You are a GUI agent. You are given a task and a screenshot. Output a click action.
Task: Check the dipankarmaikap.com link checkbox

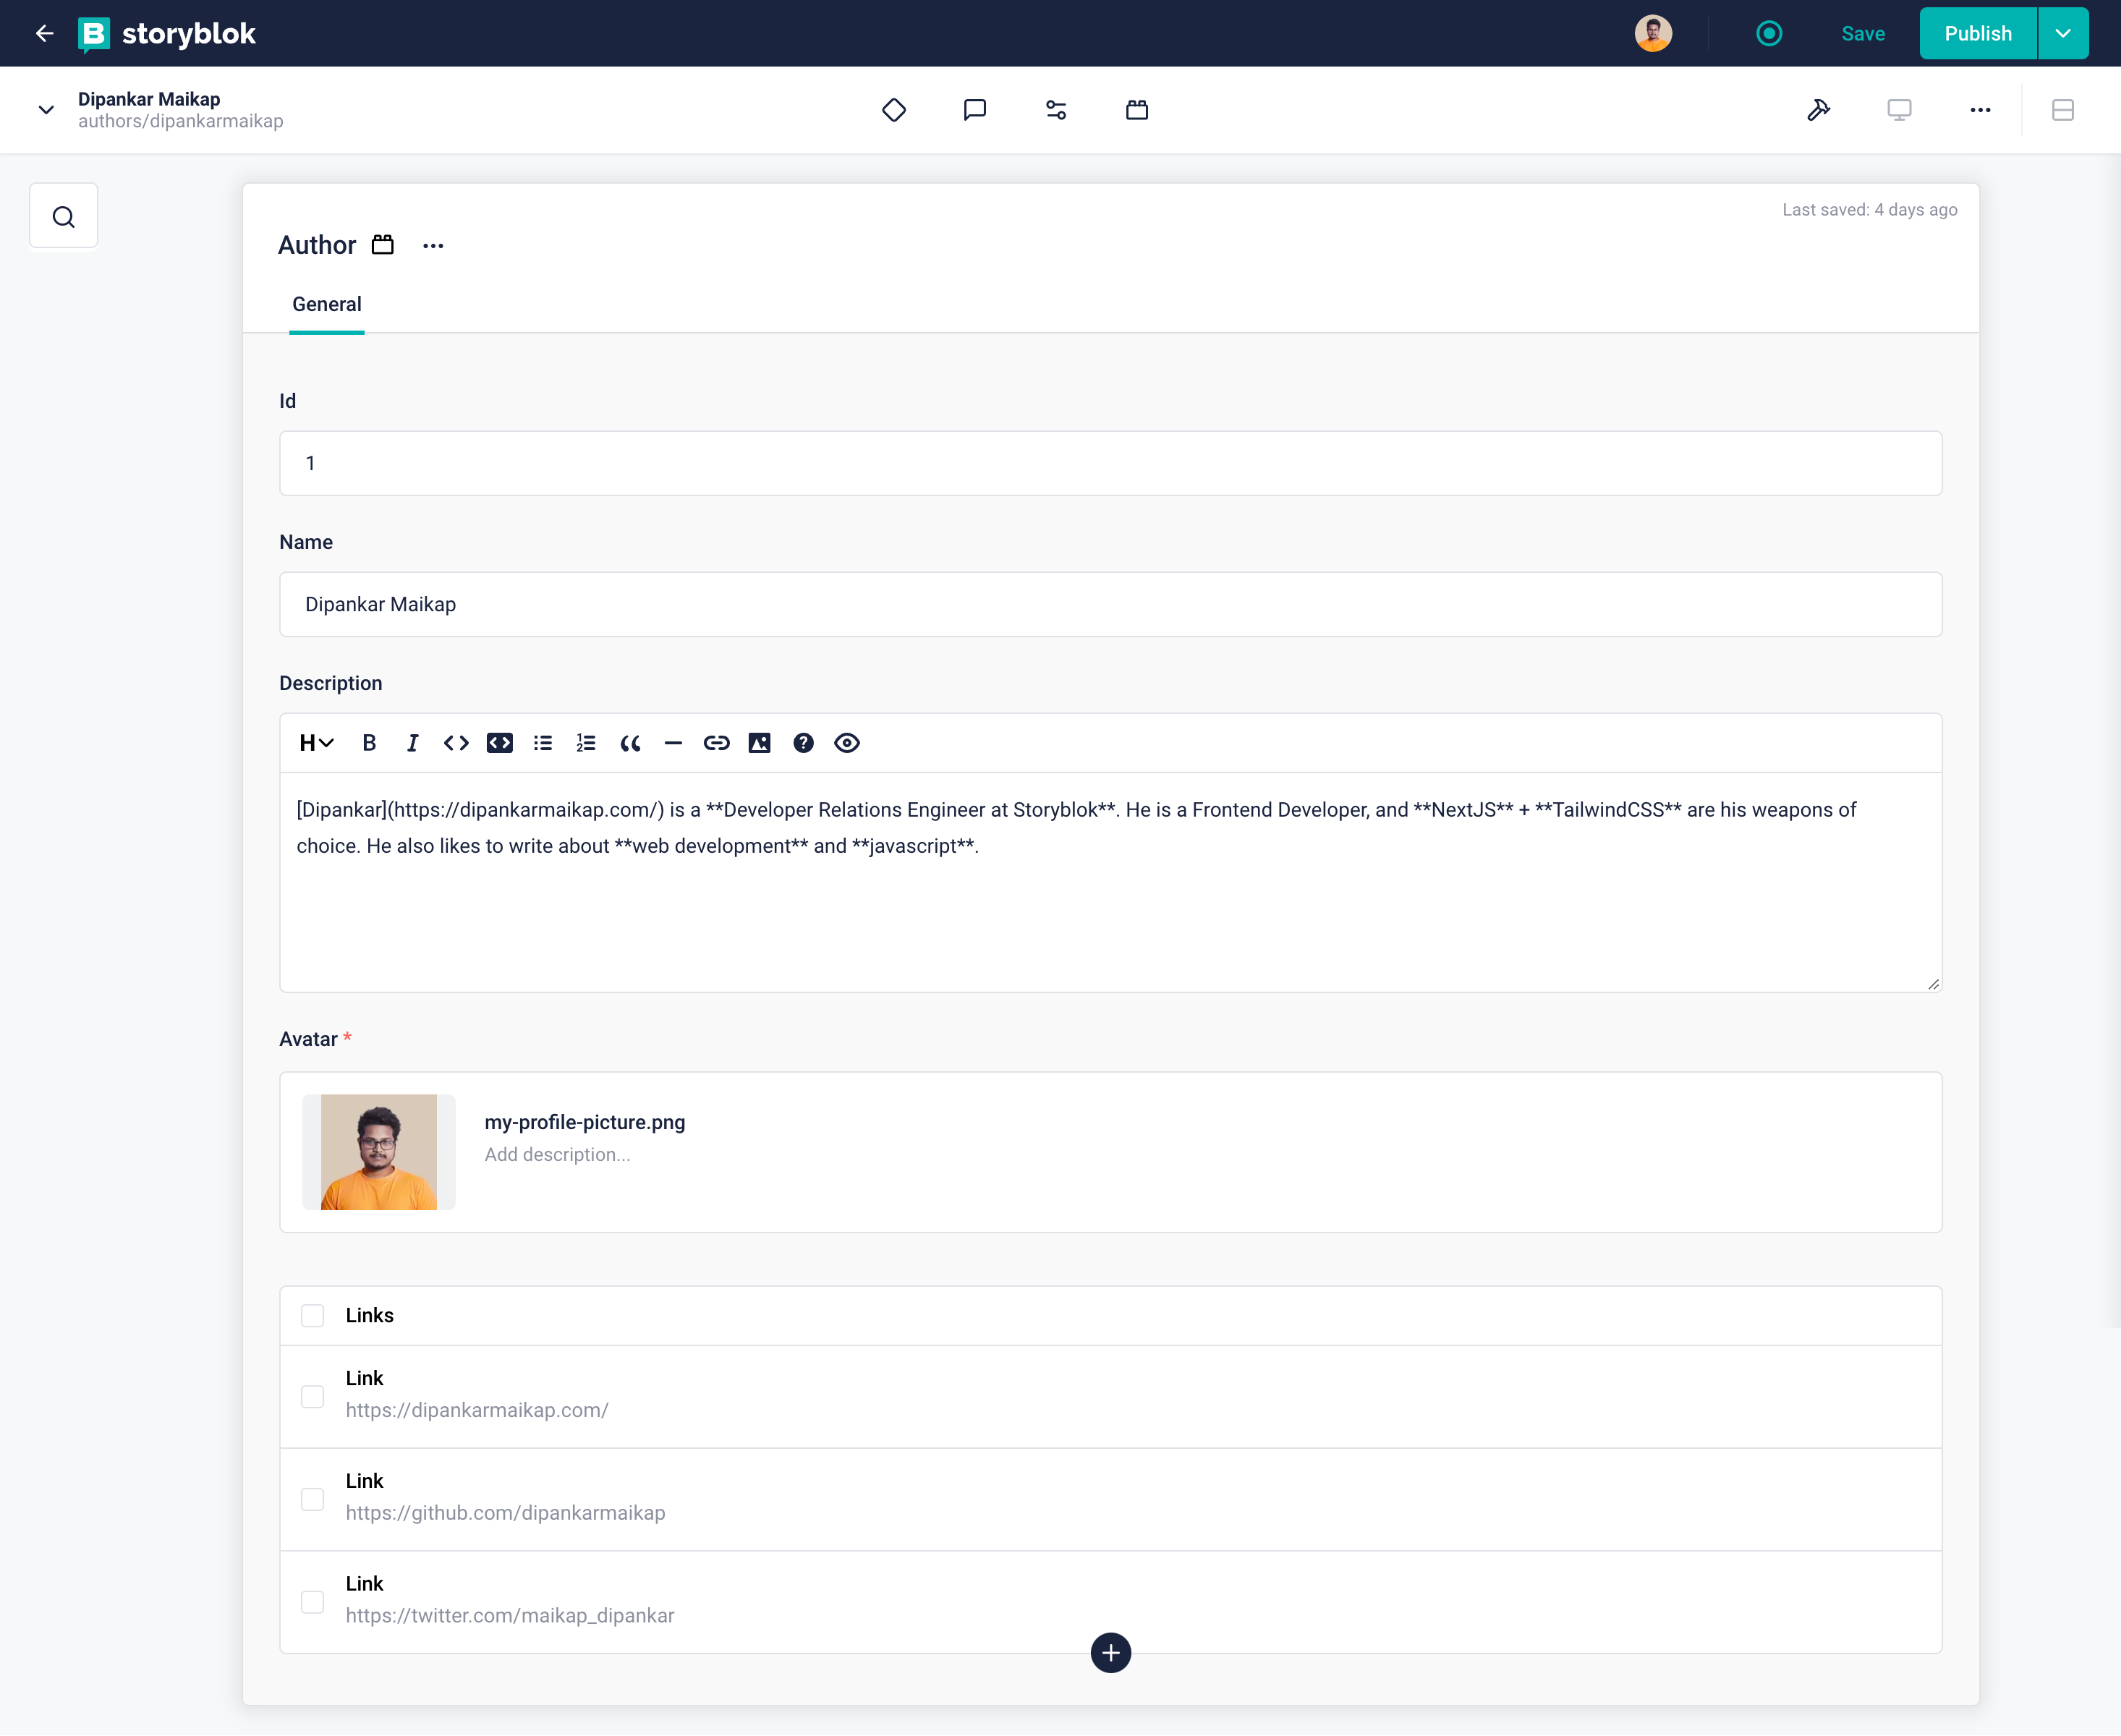click(313, 1397)
